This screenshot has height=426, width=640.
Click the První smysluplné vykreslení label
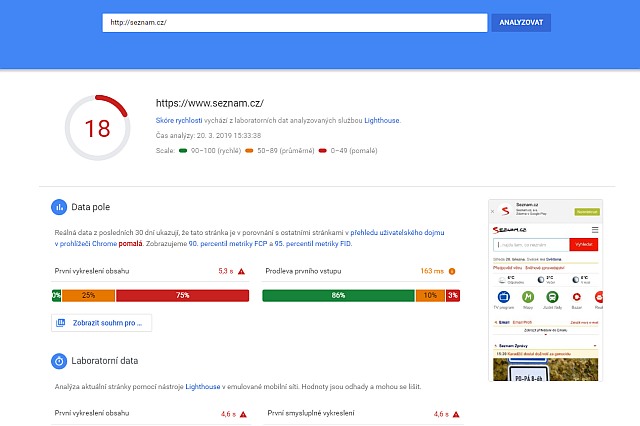point(311,413)
